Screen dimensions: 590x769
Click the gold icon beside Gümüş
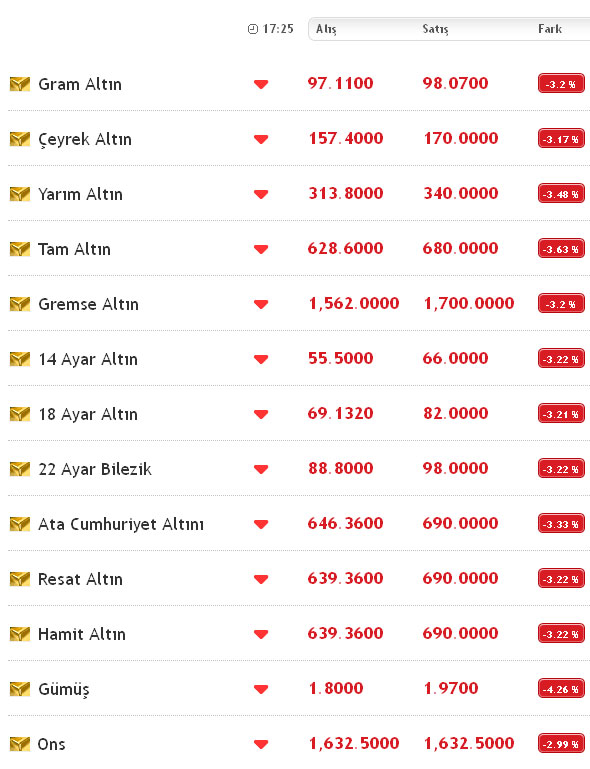[x=20, y=689]
